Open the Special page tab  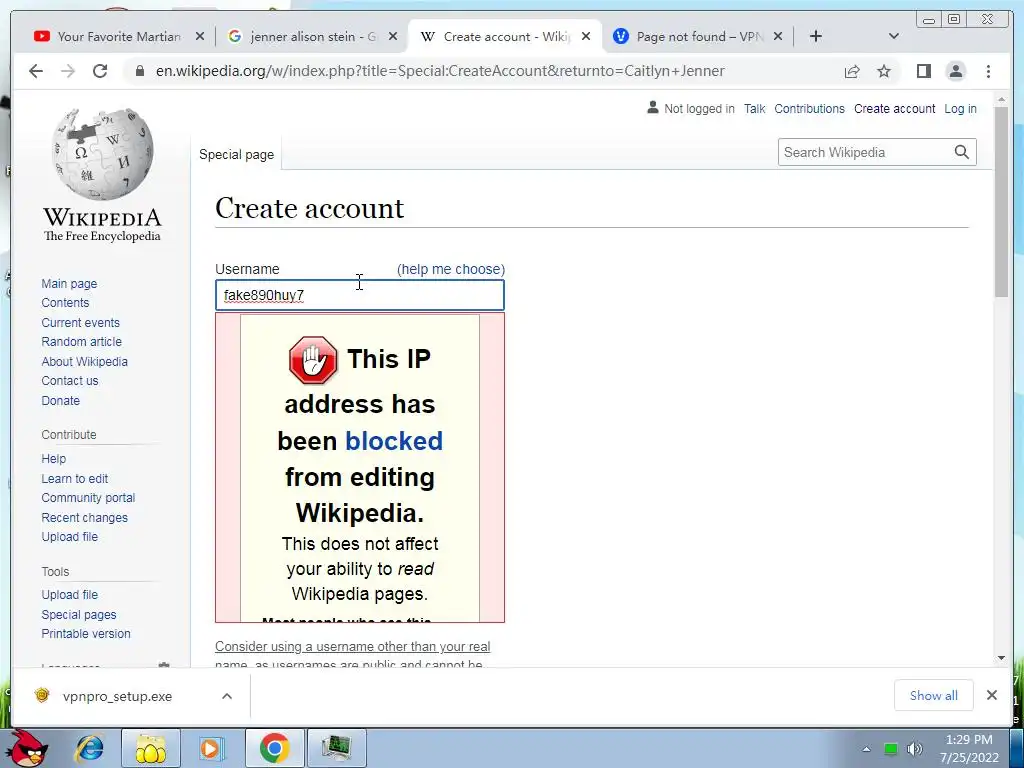tap(236, 155)
